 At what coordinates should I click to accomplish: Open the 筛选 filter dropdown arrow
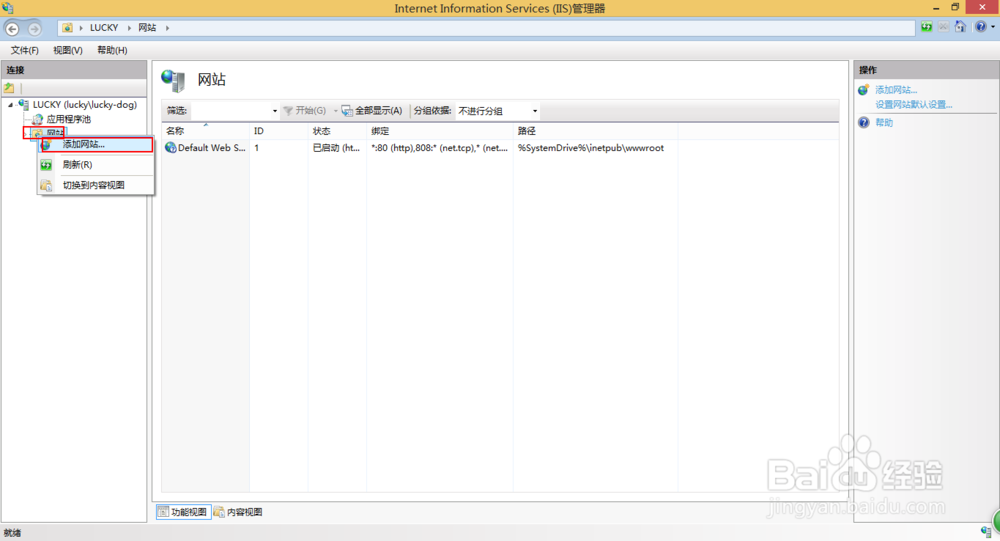pyautogui.click(x=275, y=111)
